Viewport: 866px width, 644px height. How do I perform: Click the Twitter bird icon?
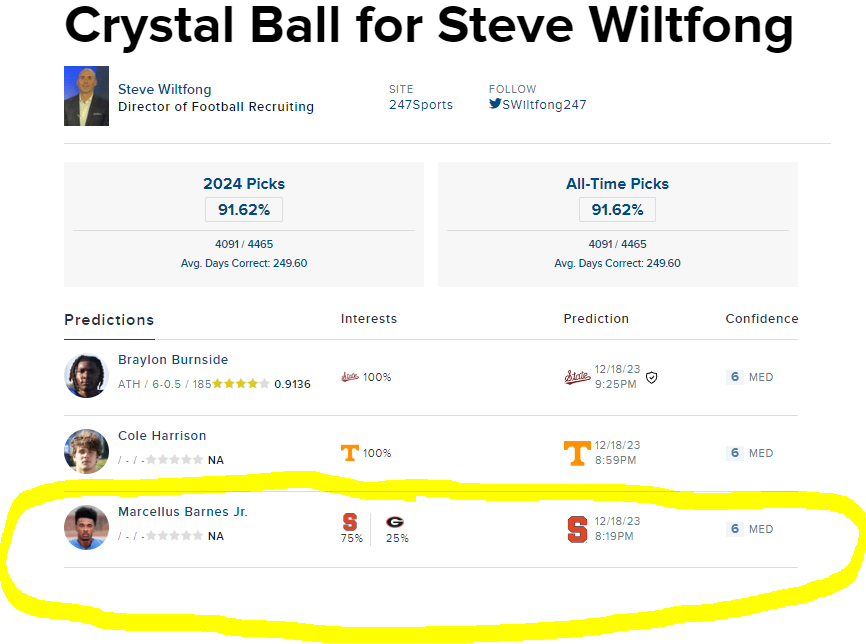coord(495,104)
